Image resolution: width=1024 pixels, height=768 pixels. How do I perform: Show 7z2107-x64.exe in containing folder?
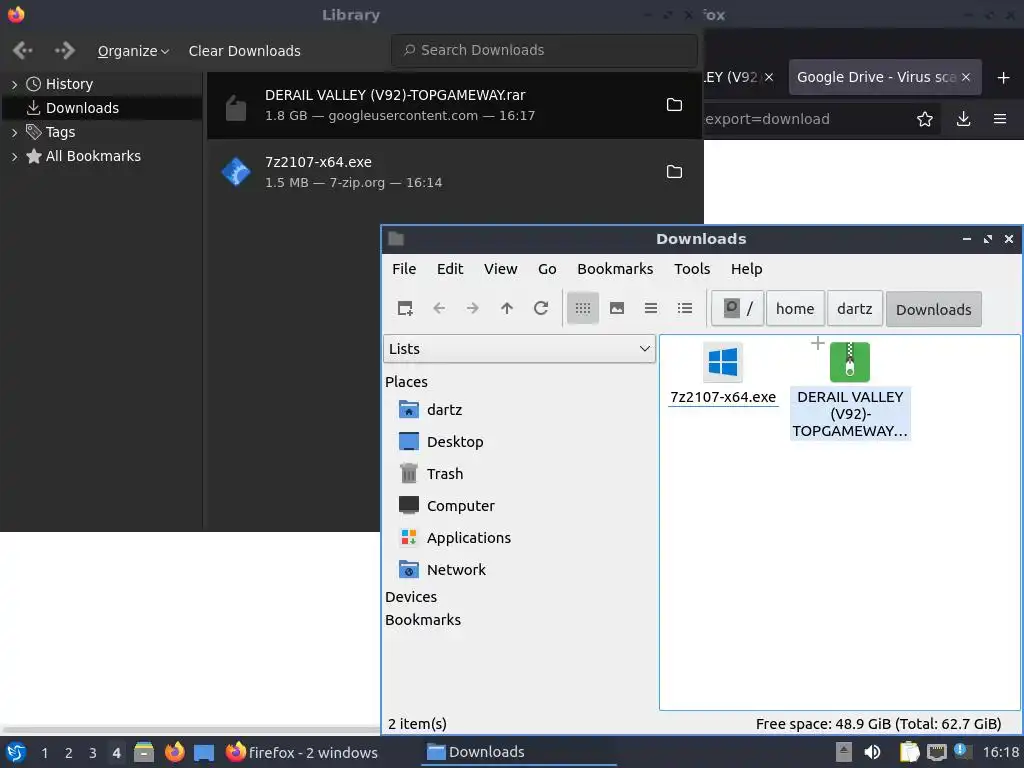(674, 171)
